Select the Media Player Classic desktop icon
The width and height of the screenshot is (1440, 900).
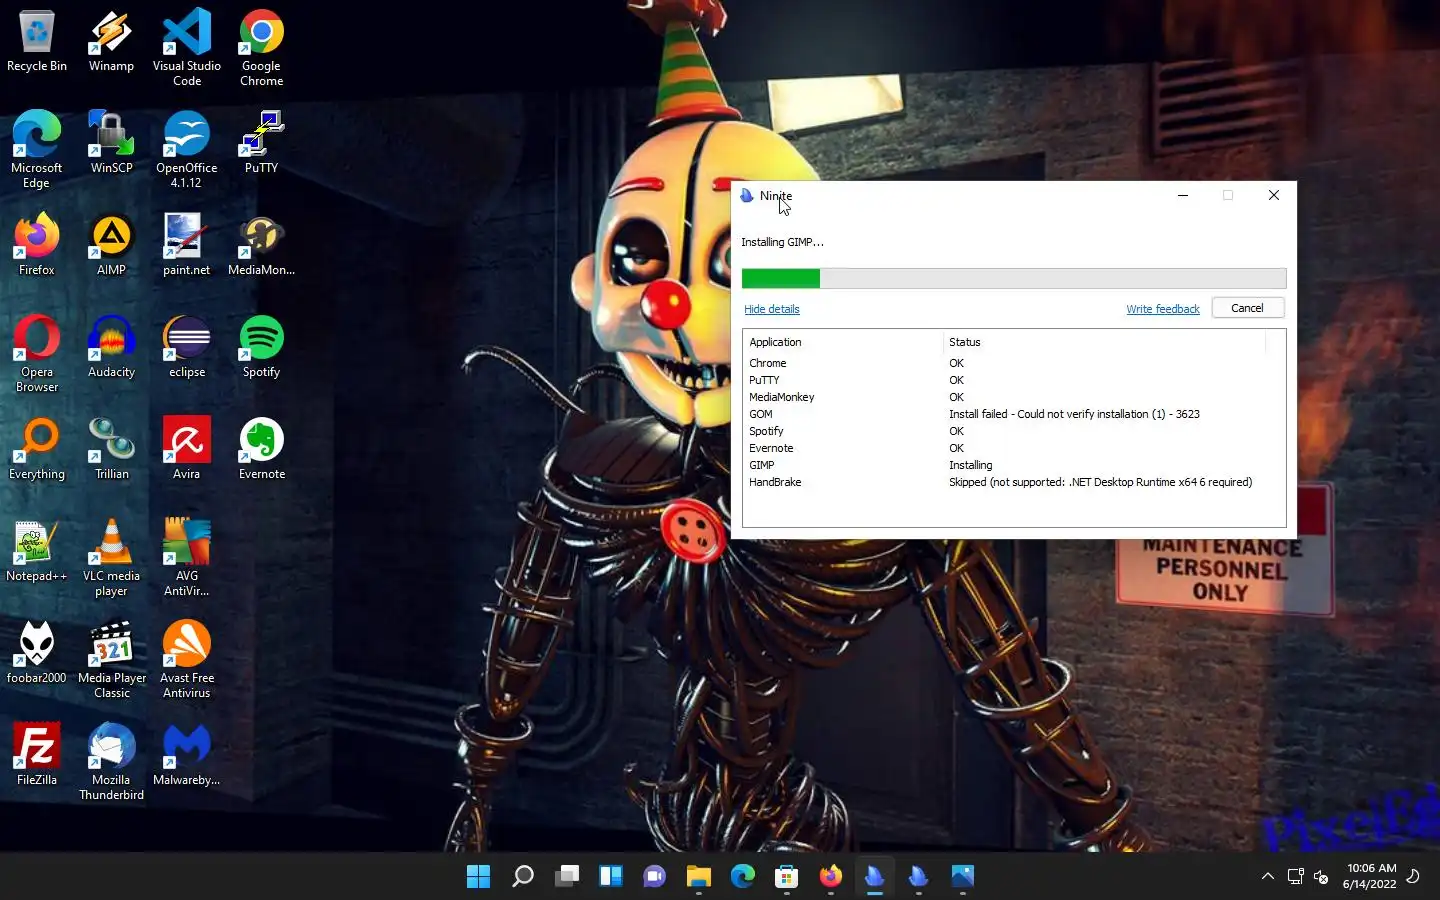coord(111,659)
